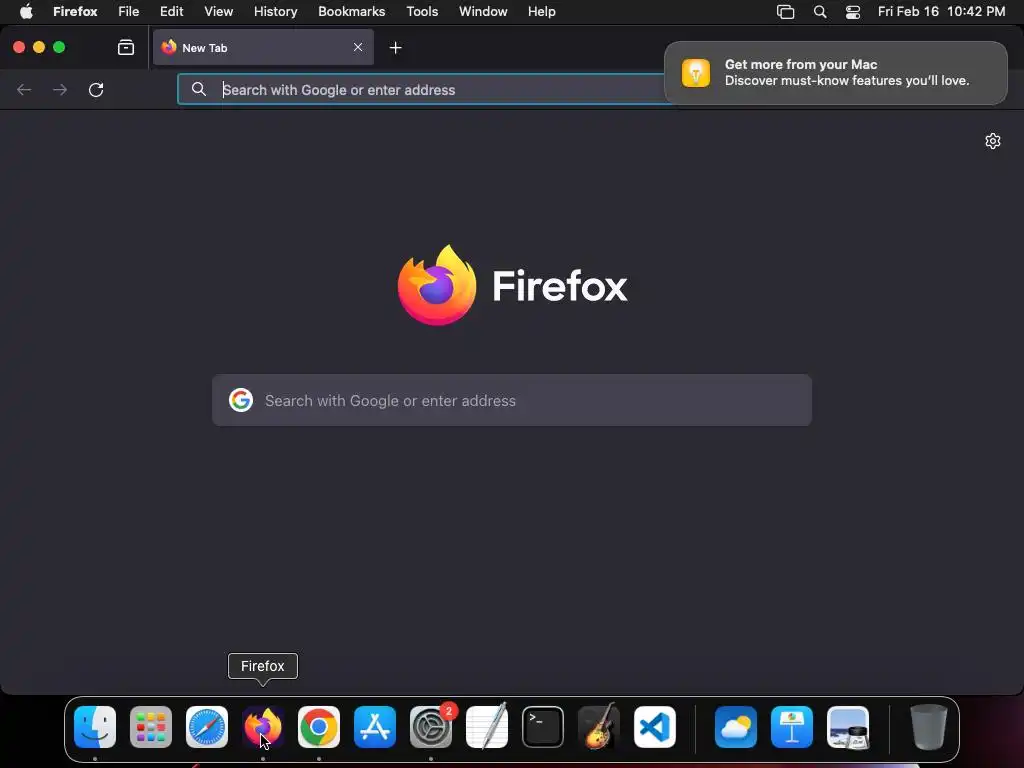Image resolution: width=1024 pixels, height=768 pixels.
Task: Open Launchpad from the dock
Action: (151, 727)
